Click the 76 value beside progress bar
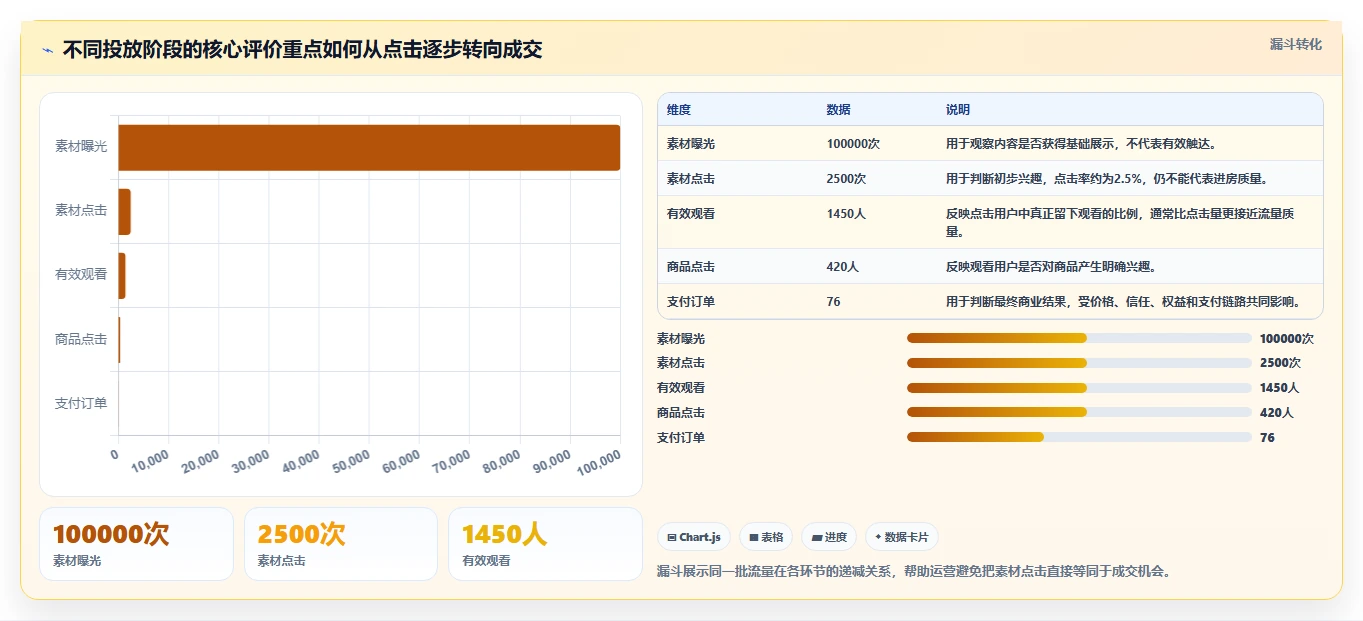The width and height of the screenshot is (1363, 621). [x=1268, y=438]
